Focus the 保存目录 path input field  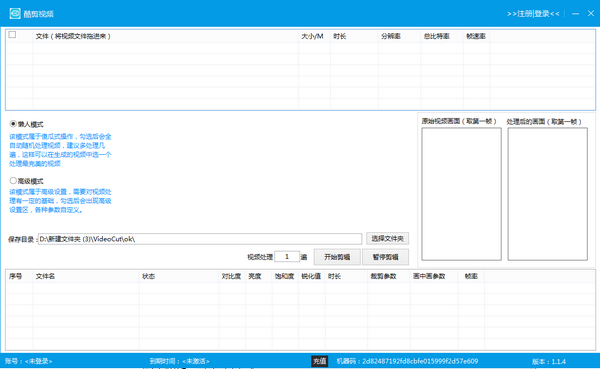click(x=200, y=239)
